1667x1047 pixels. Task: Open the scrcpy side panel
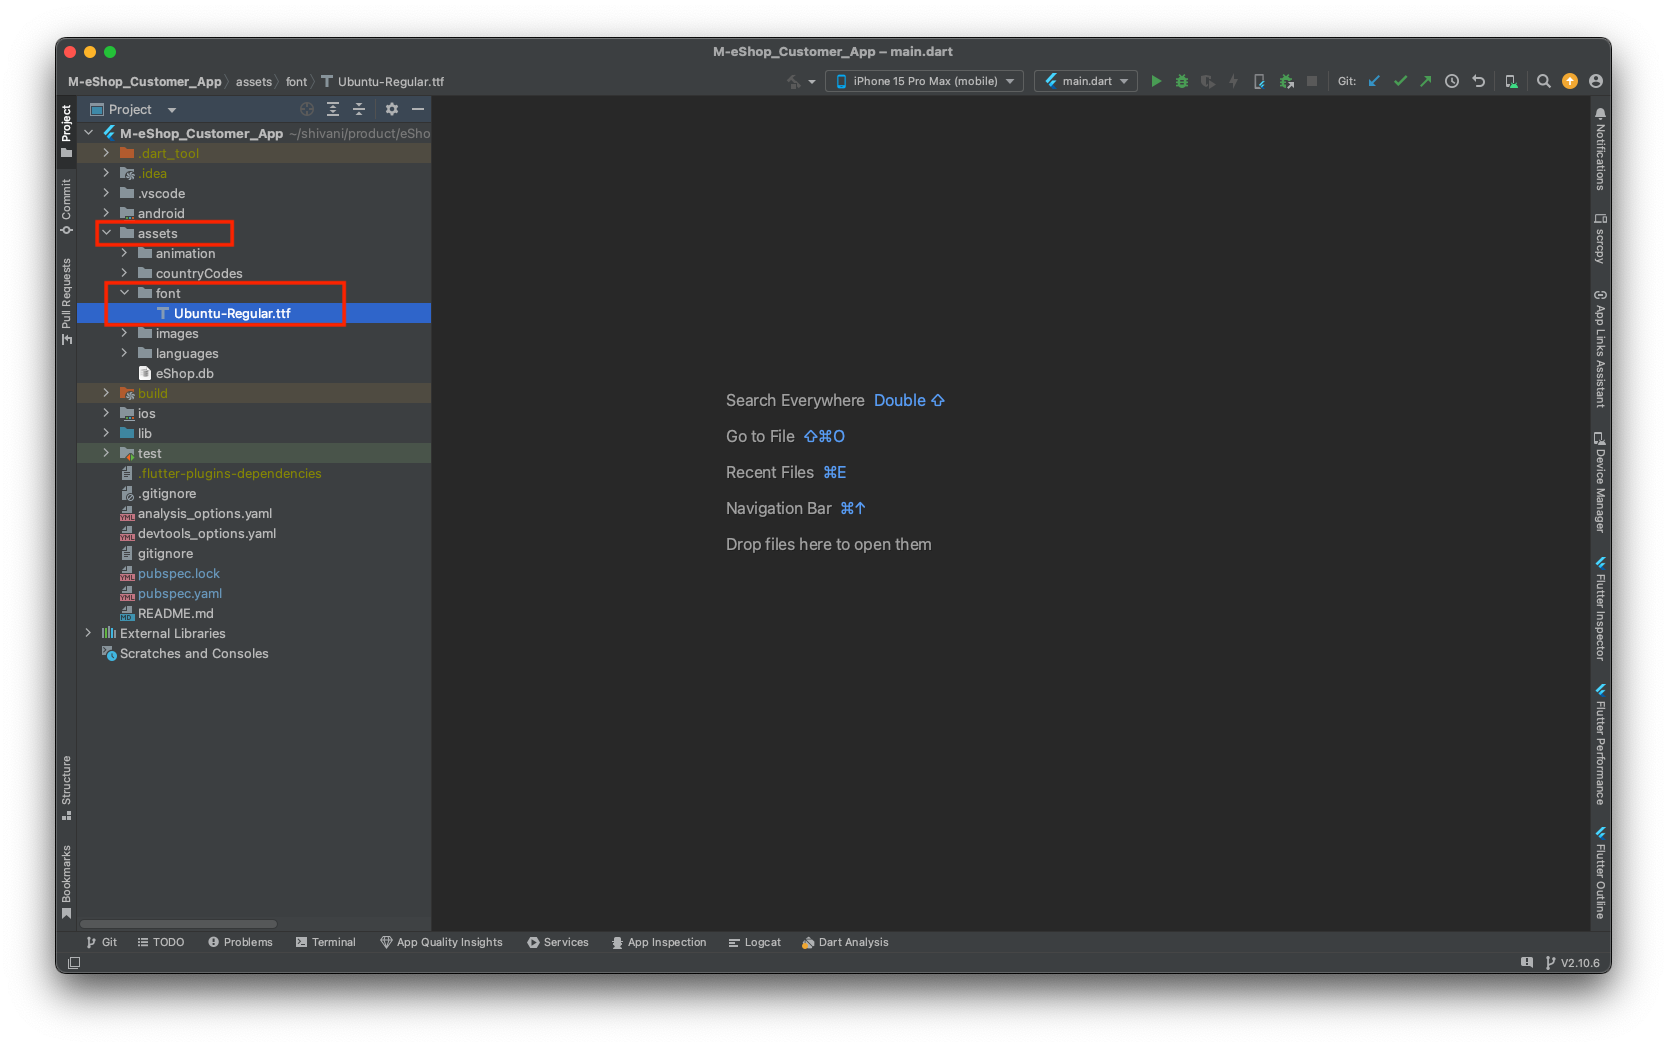tap(1600, 238)
